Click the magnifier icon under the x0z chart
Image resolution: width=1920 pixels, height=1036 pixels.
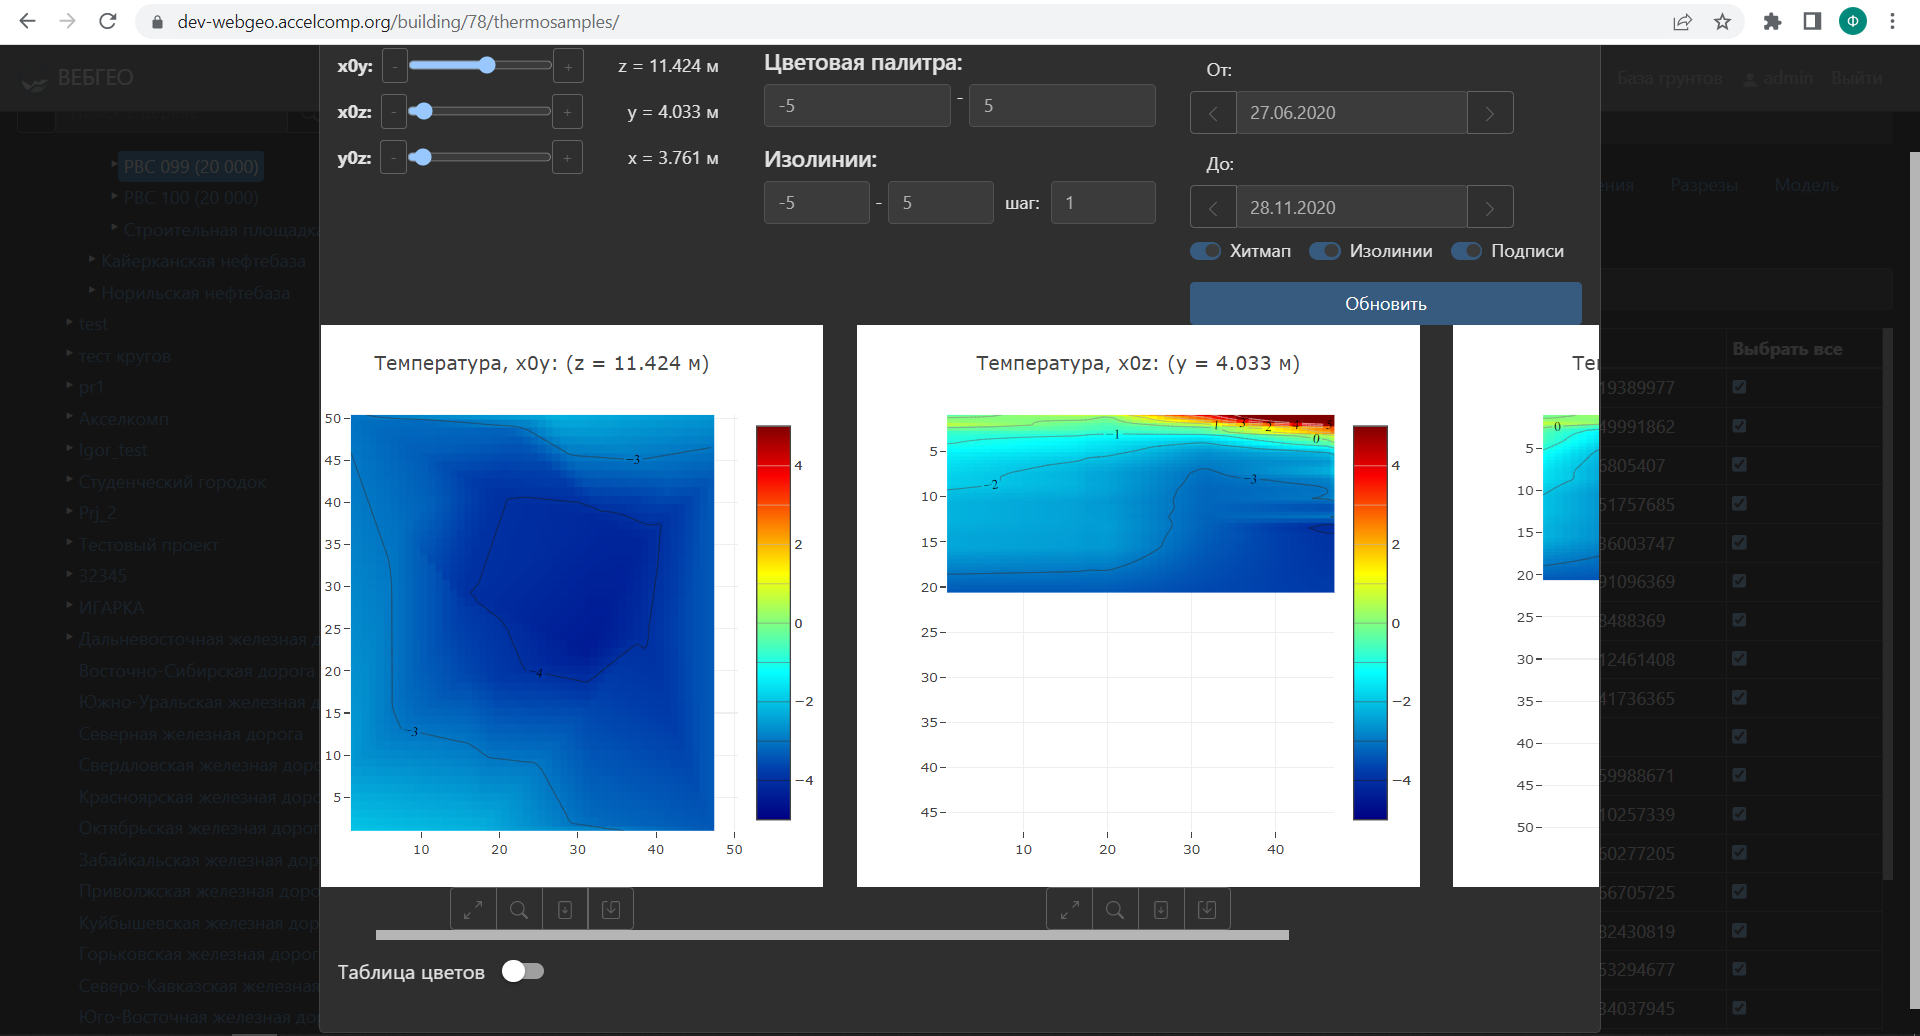pos(1115,910)
